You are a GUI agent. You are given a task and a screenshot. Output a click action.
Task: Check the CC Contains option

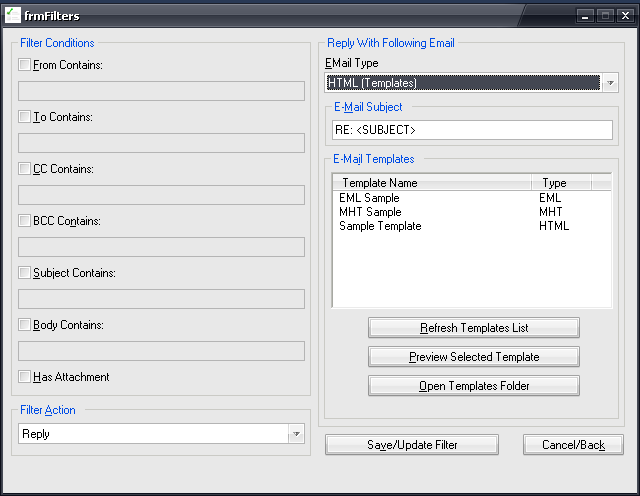25,169
